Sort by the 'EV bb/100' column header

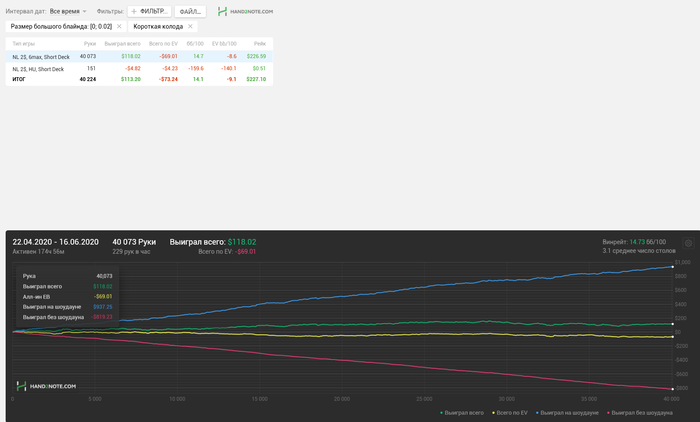(x=224, y=44)
